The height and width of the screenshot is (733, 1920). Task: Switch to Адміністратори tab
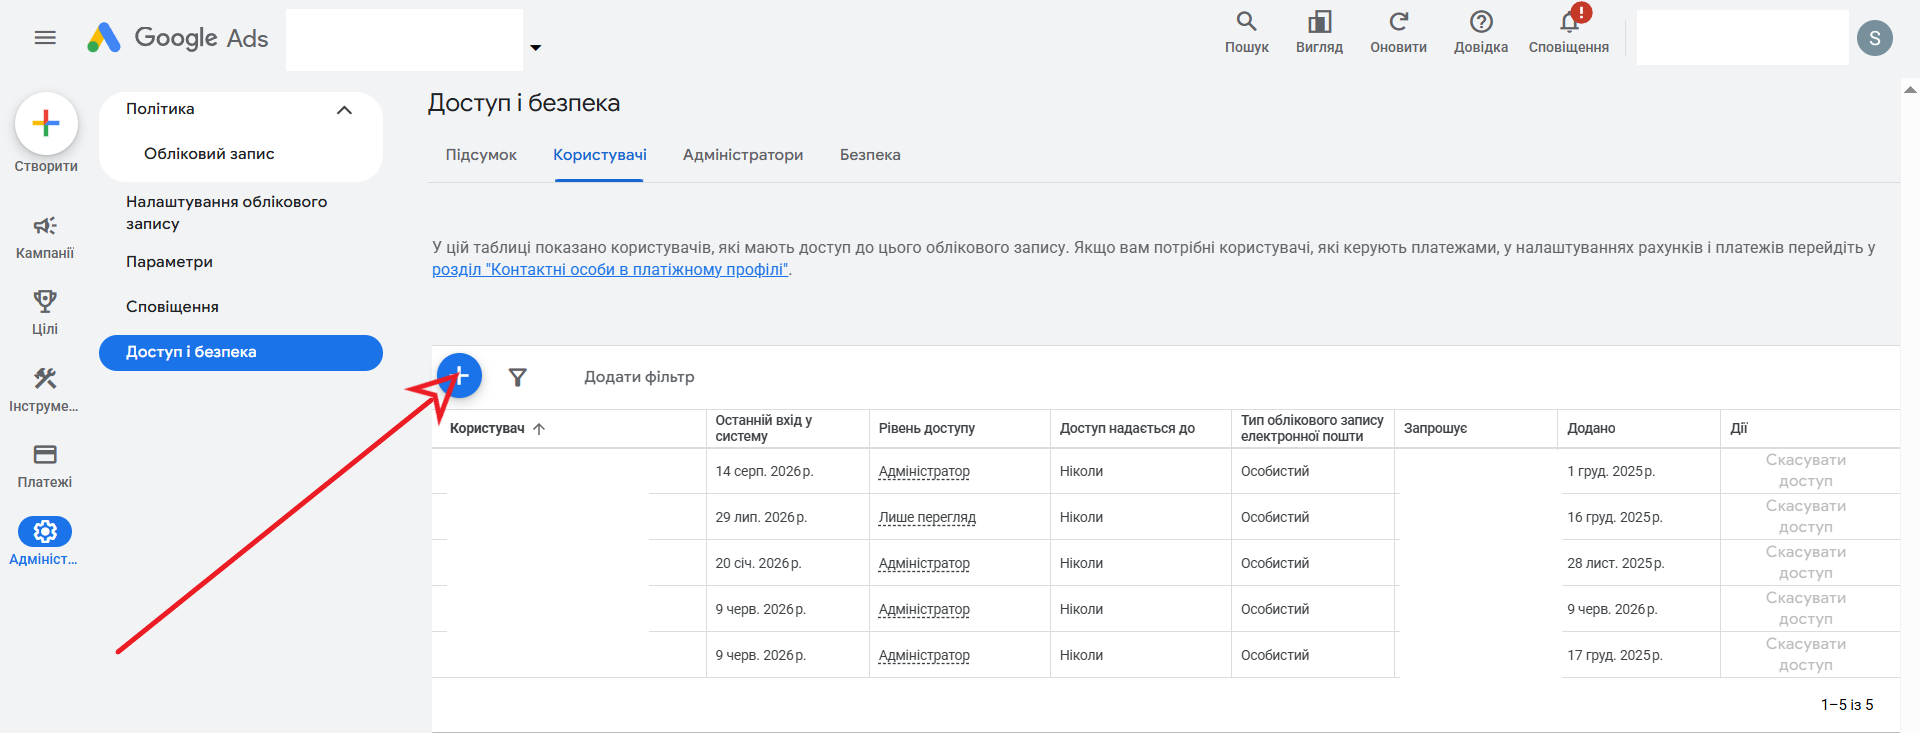[x=743, y=155]
